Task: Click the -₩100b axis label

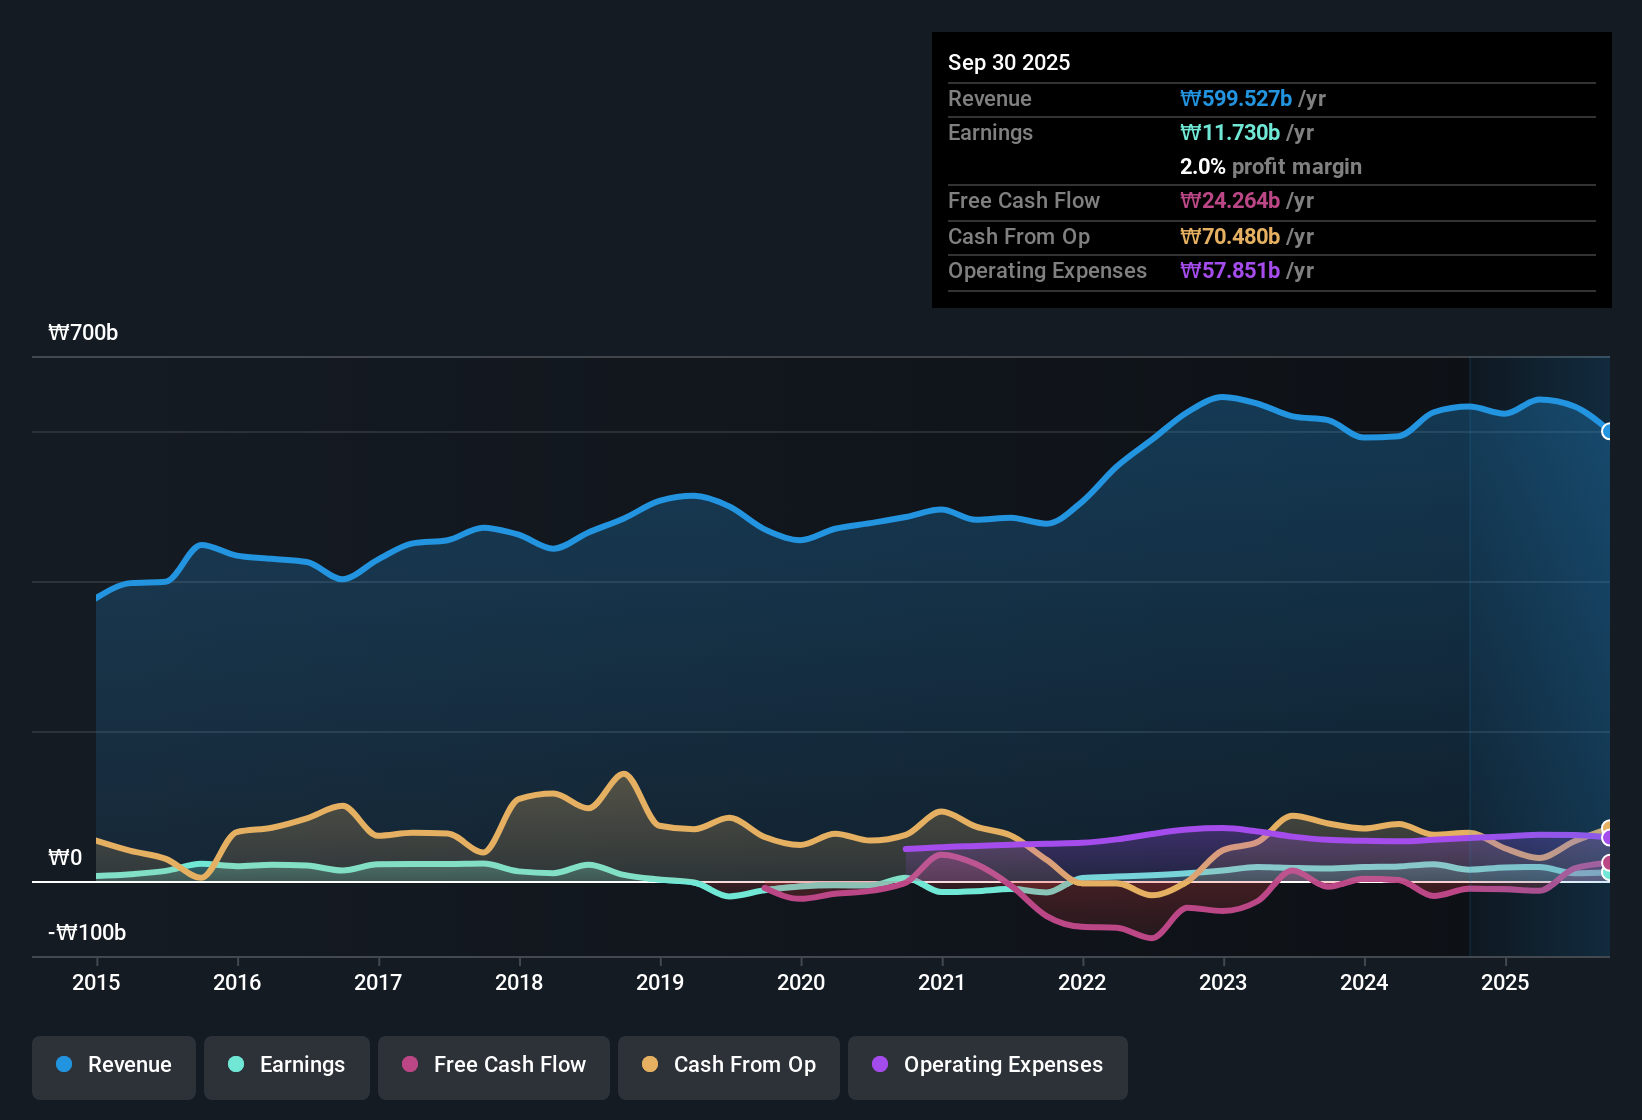Action: tap(85, 932)
